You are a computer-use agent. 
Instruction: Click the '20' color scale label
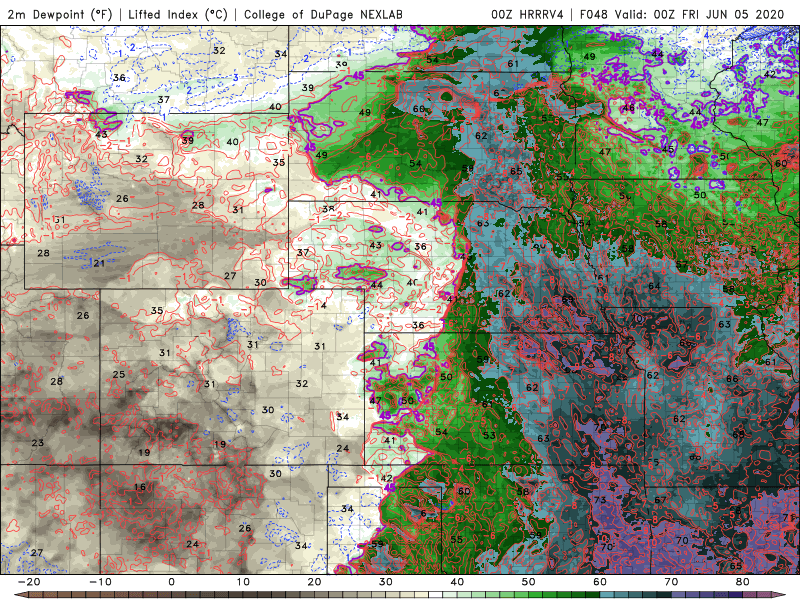[314, 582]
